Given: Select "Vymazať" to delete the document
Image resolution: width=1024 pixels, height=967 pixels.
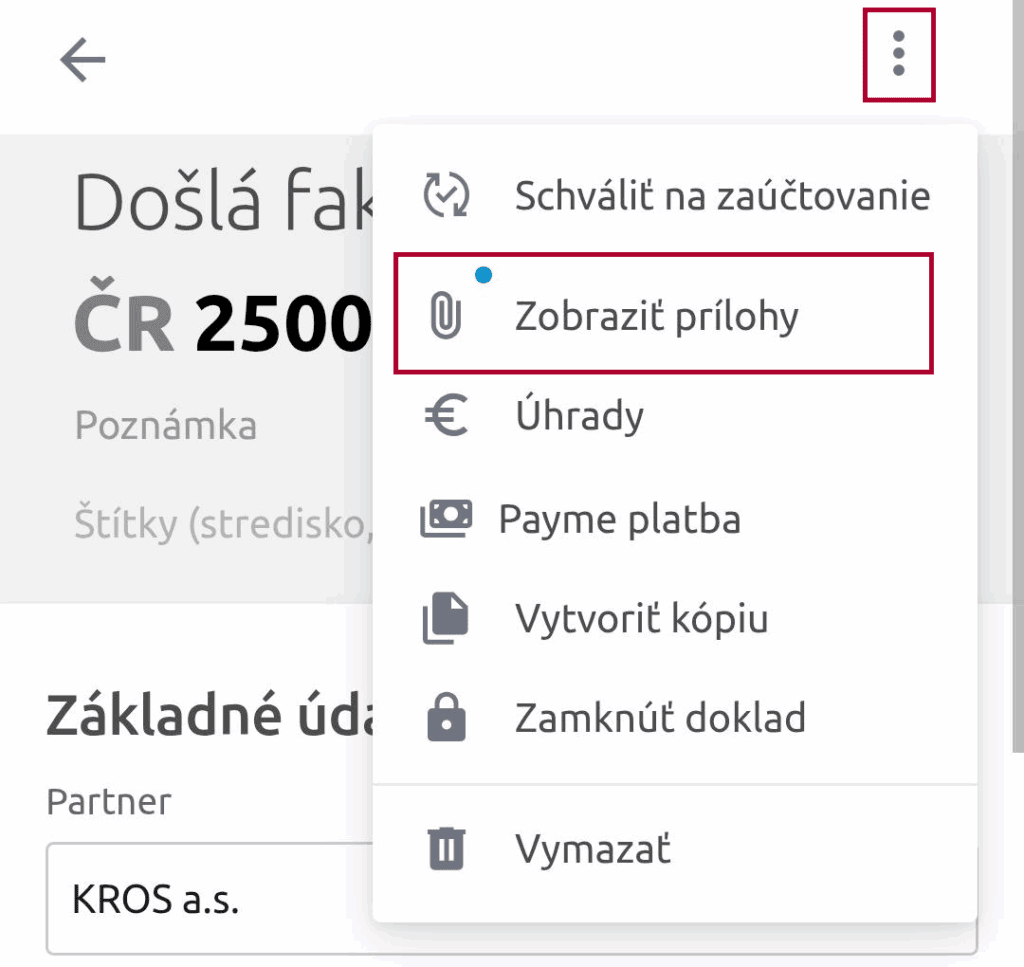Looking at the screenshot, I should click(x=593, y=850).
